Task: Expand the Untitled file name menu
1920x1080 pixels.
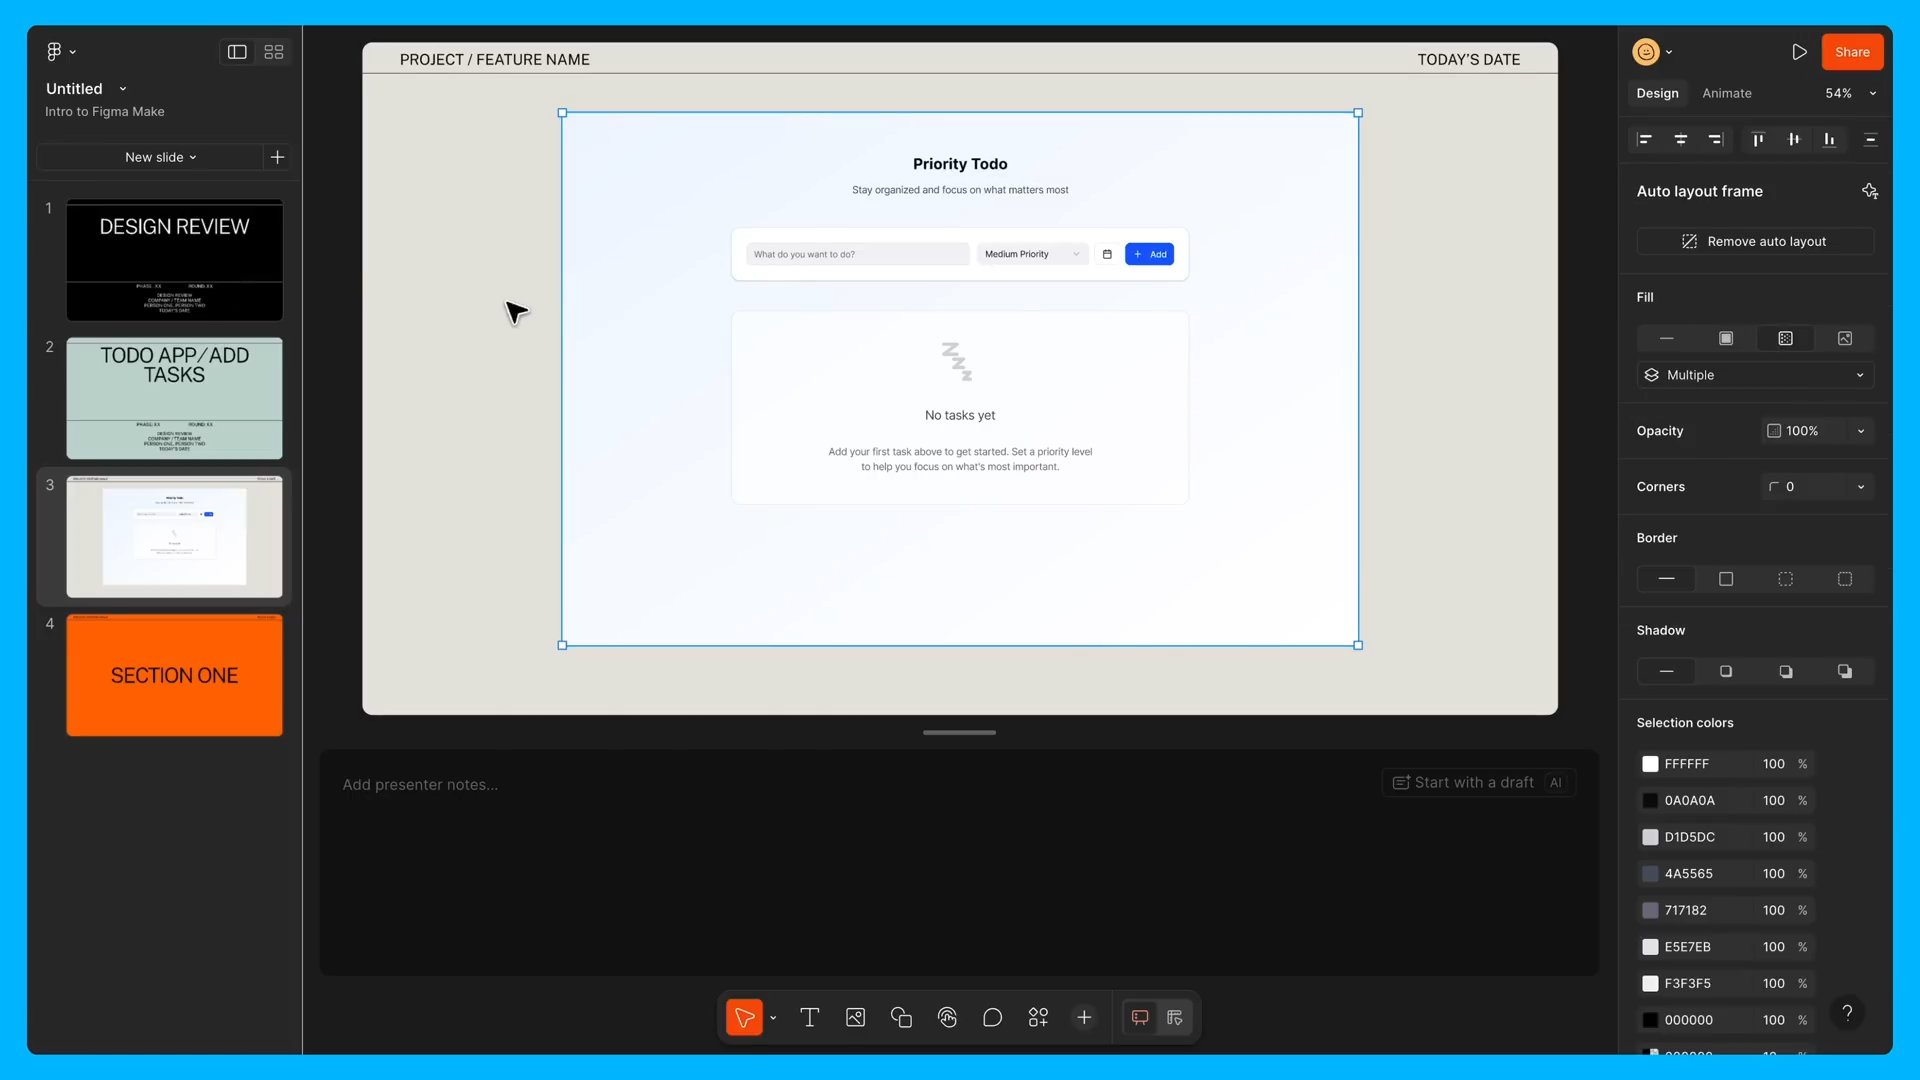Action: [x=121, y=88]
